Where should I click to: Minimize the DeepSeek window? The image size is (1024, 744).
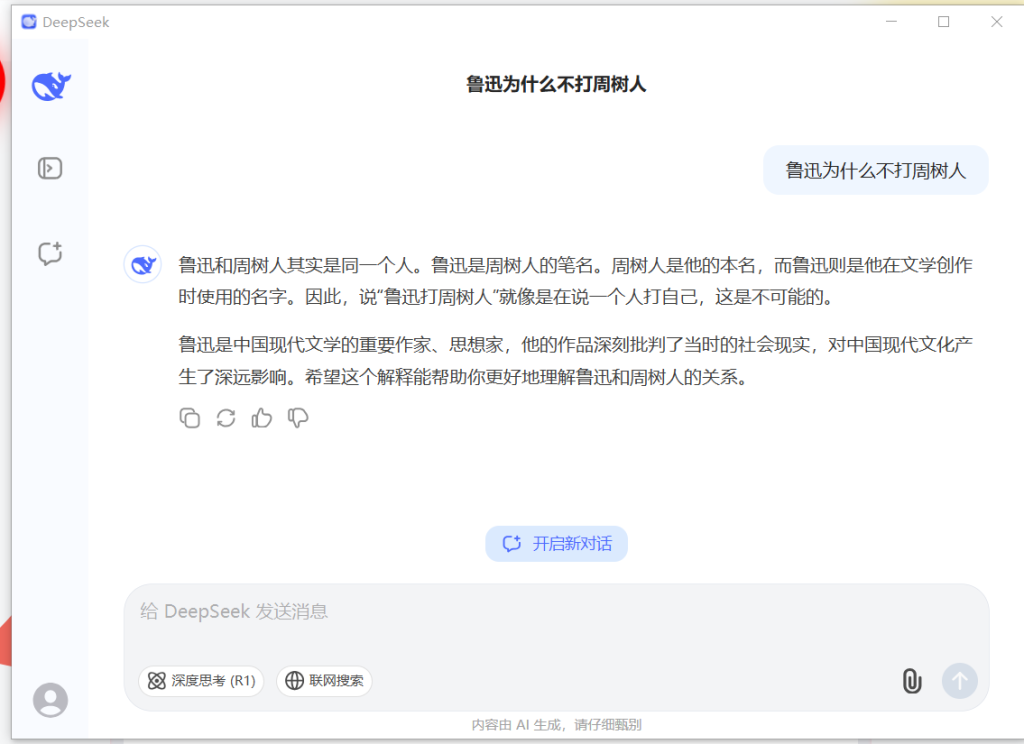(x=891, y=22)
